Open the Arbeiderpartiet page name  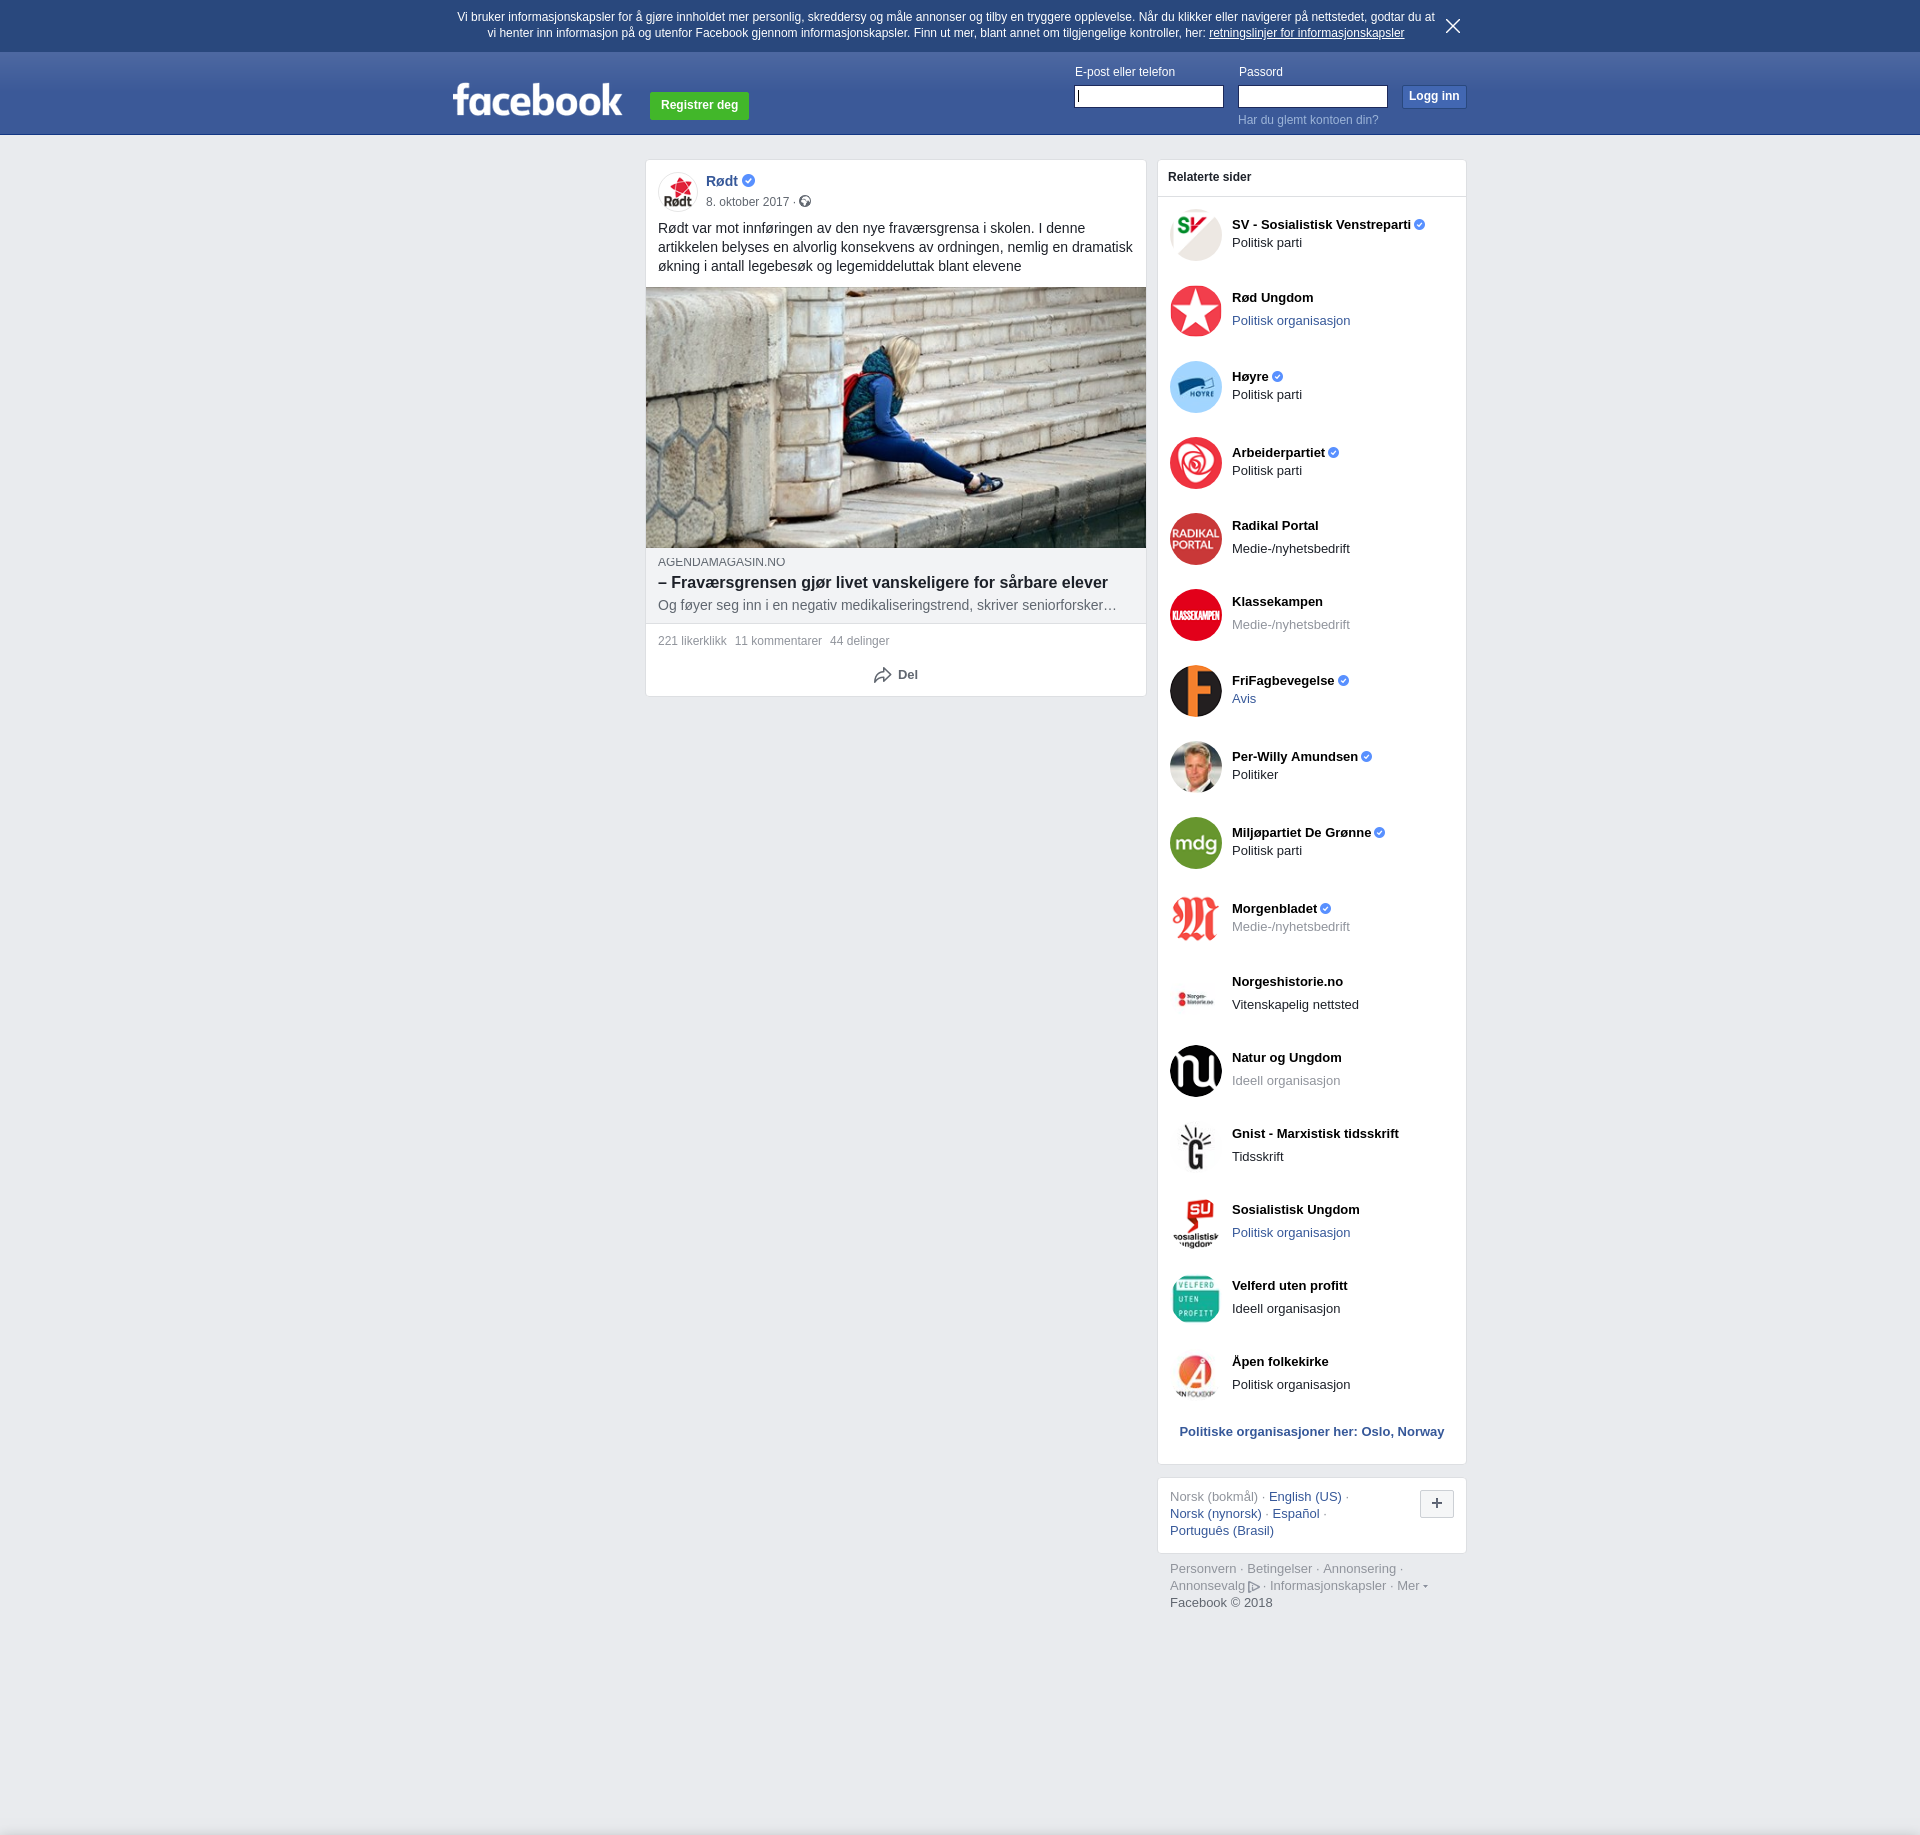click(x=1278, y=453)
